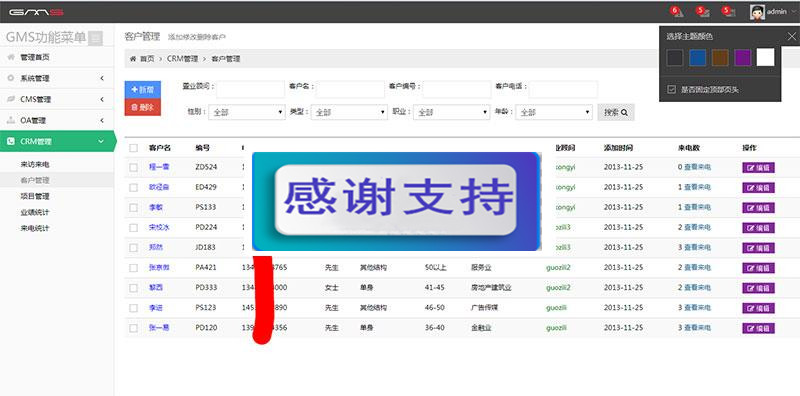The height and width of the screenshot is (396, 800).
Task: Choose the brown theme color swatch
Action: click(x=720, y=58)
